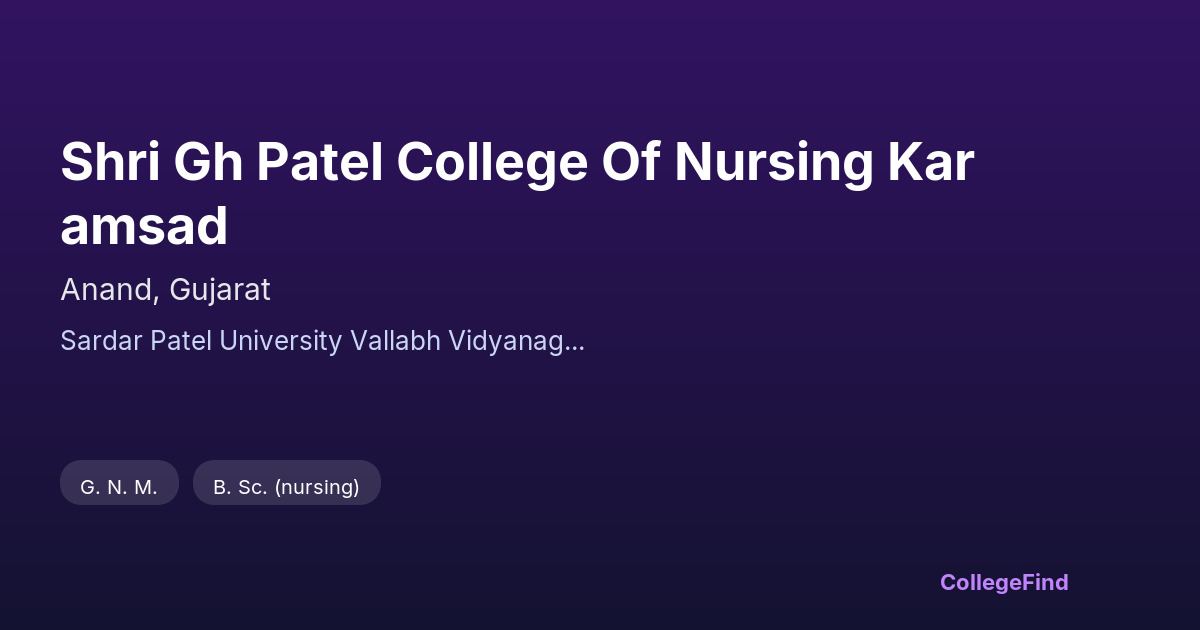Click the comma between Anand and Gujarat
Screen dimensions: 1200x630
158,298
